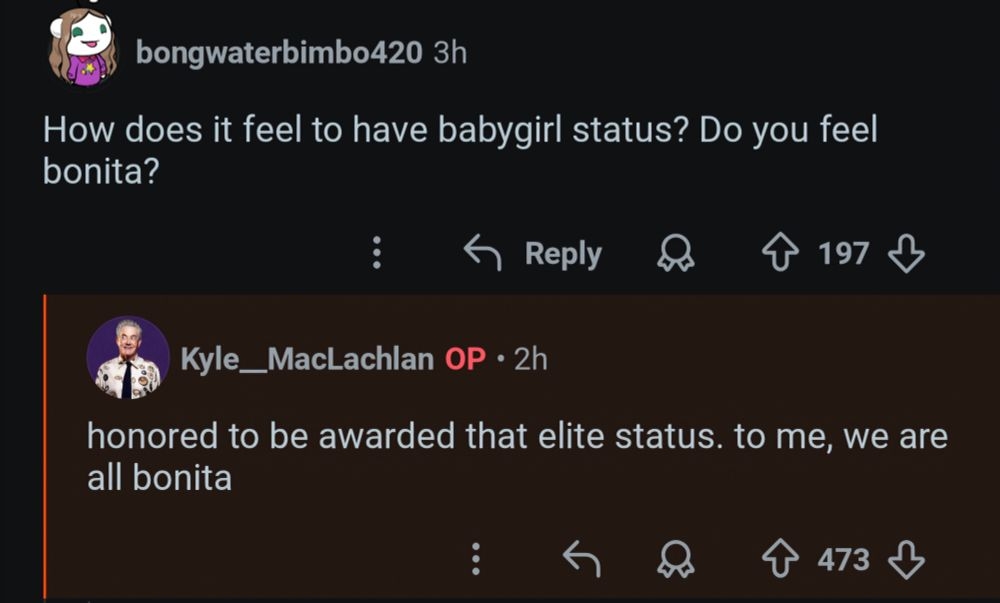Select the 'we are all bonita' reply text
The height and width of the screenshot is (603, 1000).
click(516, 457)
